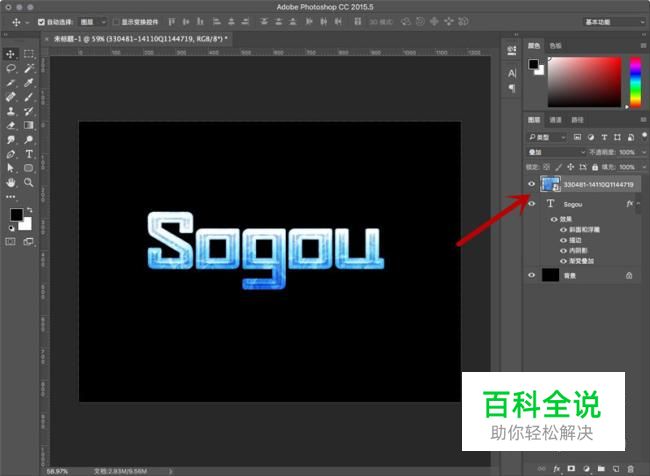Open the Opacity 100% slider dropdown

tap(644, 152)
